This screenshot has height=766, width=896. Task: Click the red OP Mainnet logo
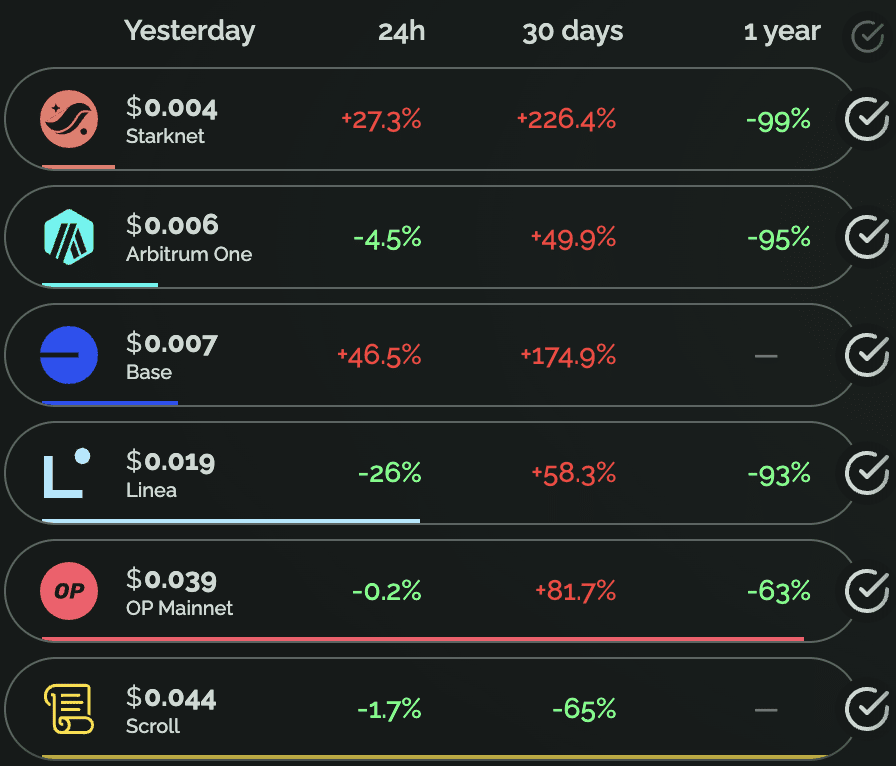coord(69,591)
